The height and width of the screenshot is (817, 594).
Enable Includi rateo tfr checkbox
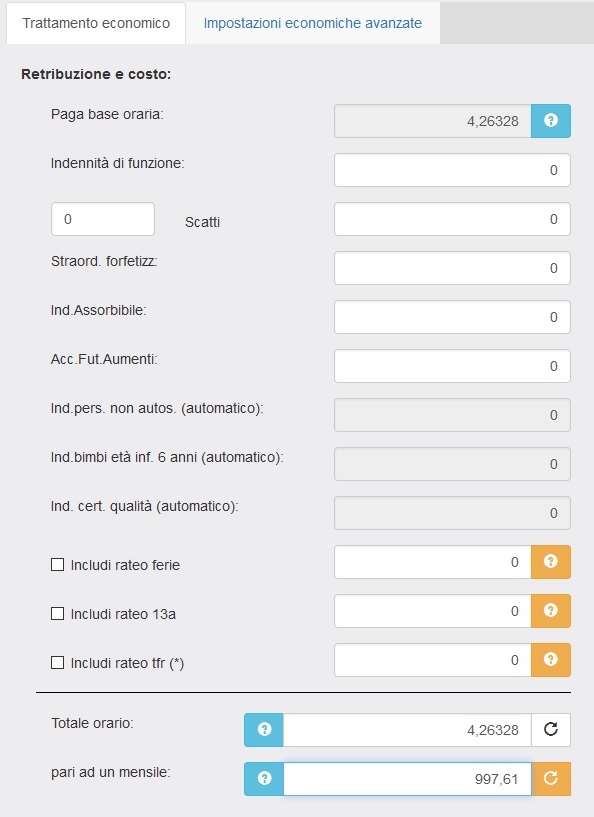(x=57, y=662)
